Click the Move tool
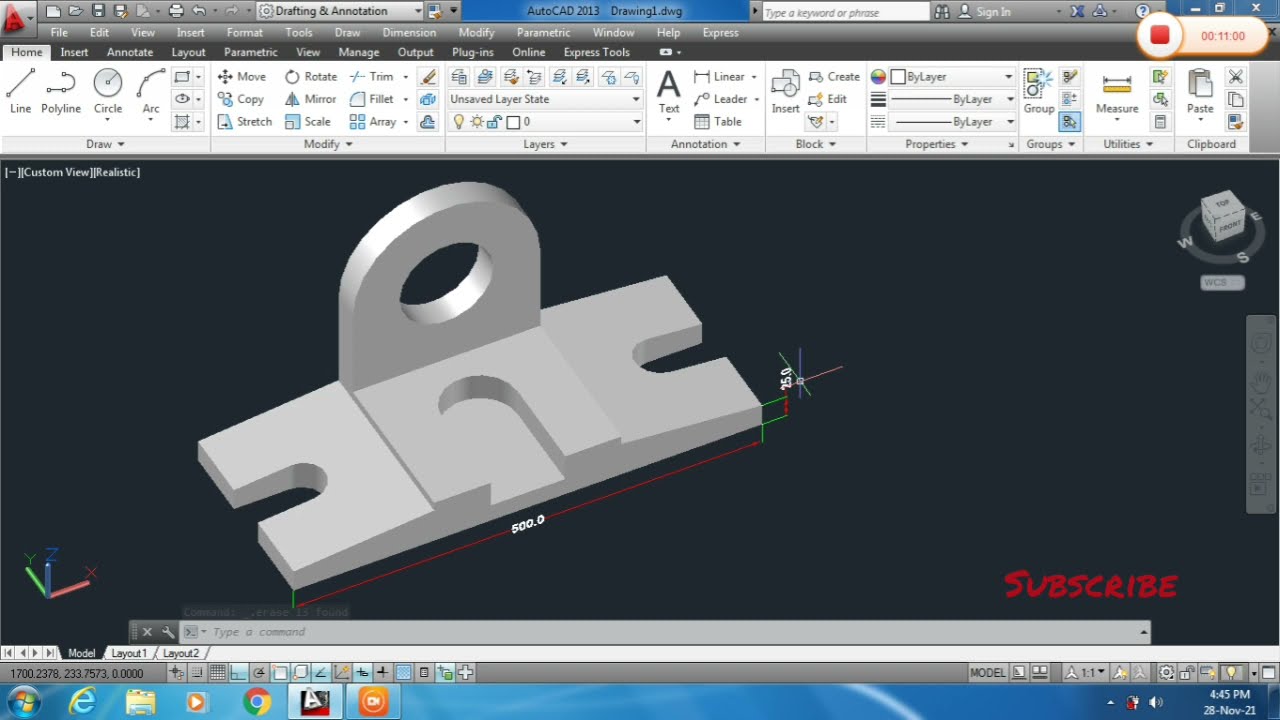1280x720 pixels. click(x=242, y=76)
